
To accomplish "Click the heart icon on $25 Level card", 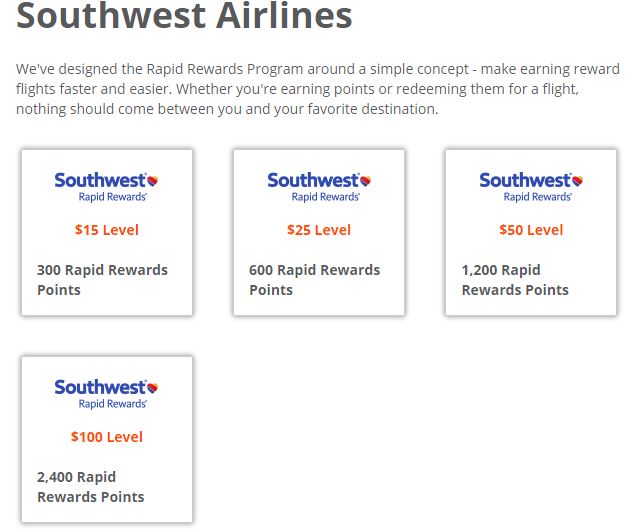I will 365,181.
